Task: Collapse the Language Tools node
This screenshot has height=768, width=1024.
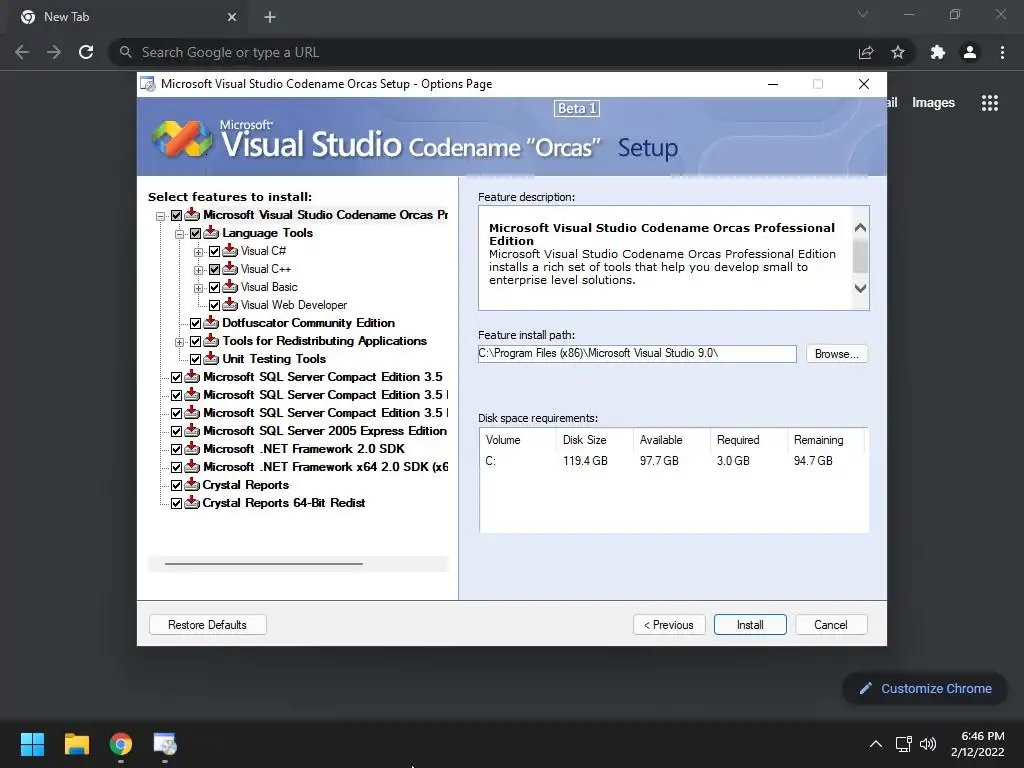Action: 179,234
